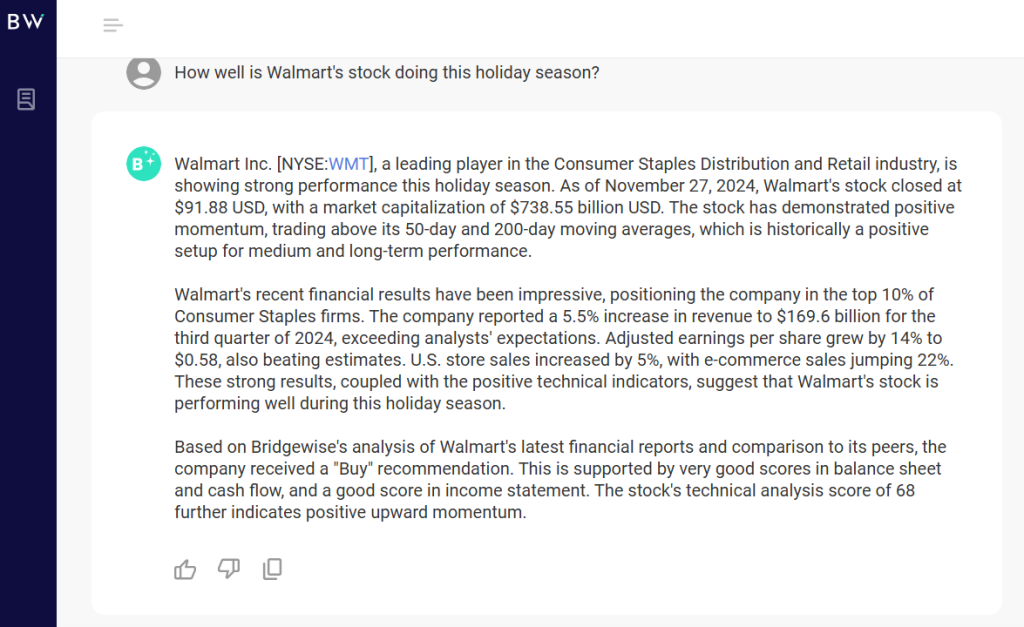The width and height of the screenshot is (1024, 627).
Task: Click the user avatar beside the question
Action: pos(144,73)
